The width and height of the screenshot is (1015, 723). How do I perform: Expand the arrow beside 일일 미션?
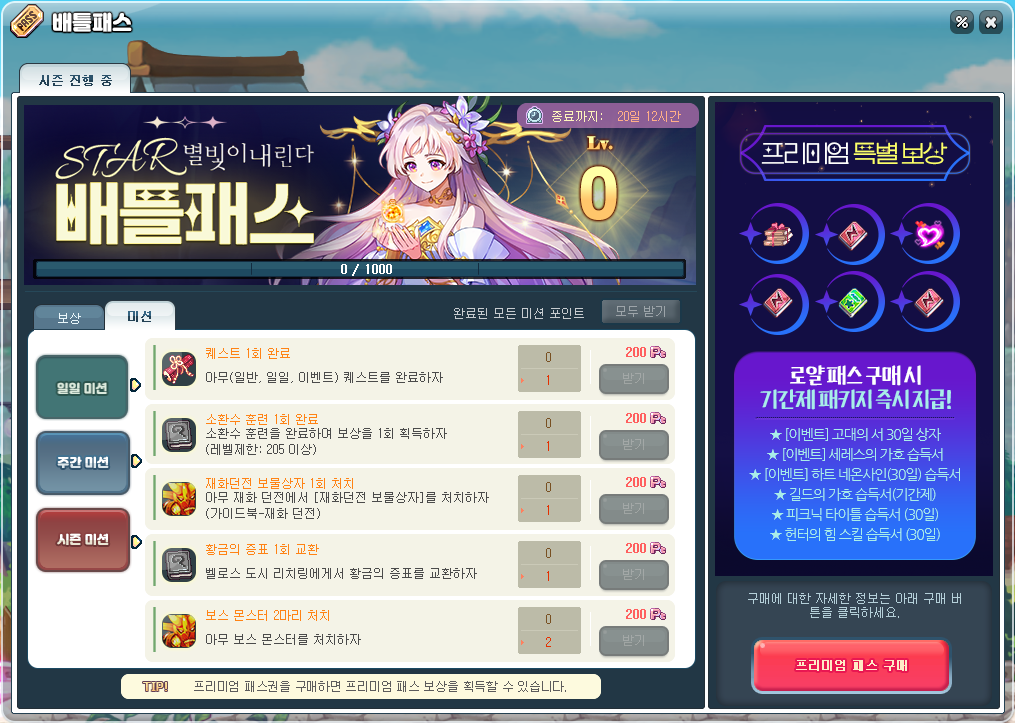point(135,385)
